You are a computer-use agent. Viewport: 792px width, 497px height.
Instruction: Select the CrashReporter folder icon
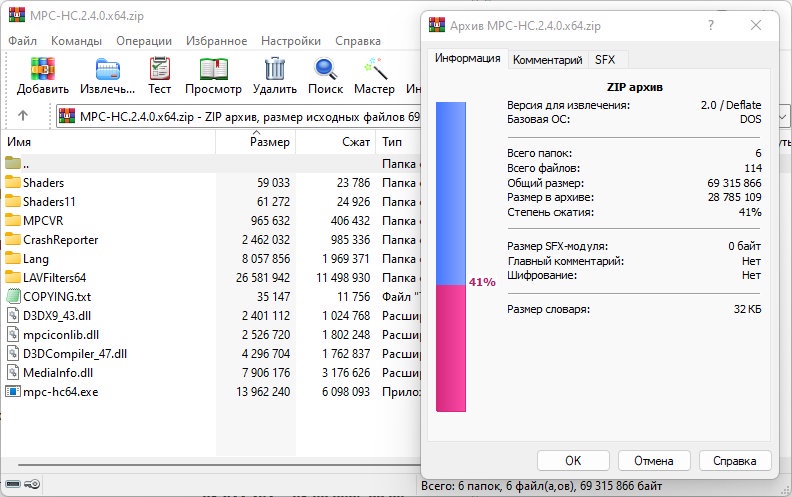click(13, 239)
